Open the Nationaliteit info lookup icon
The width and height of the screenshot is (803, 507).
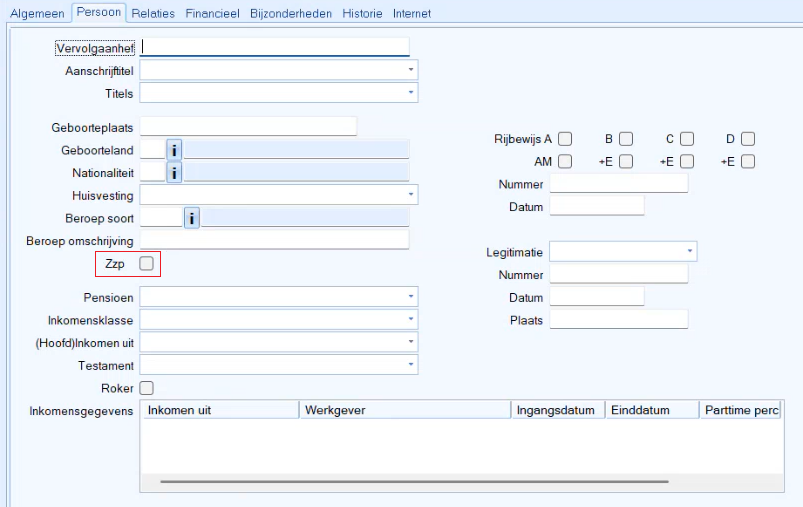(174, 173)
